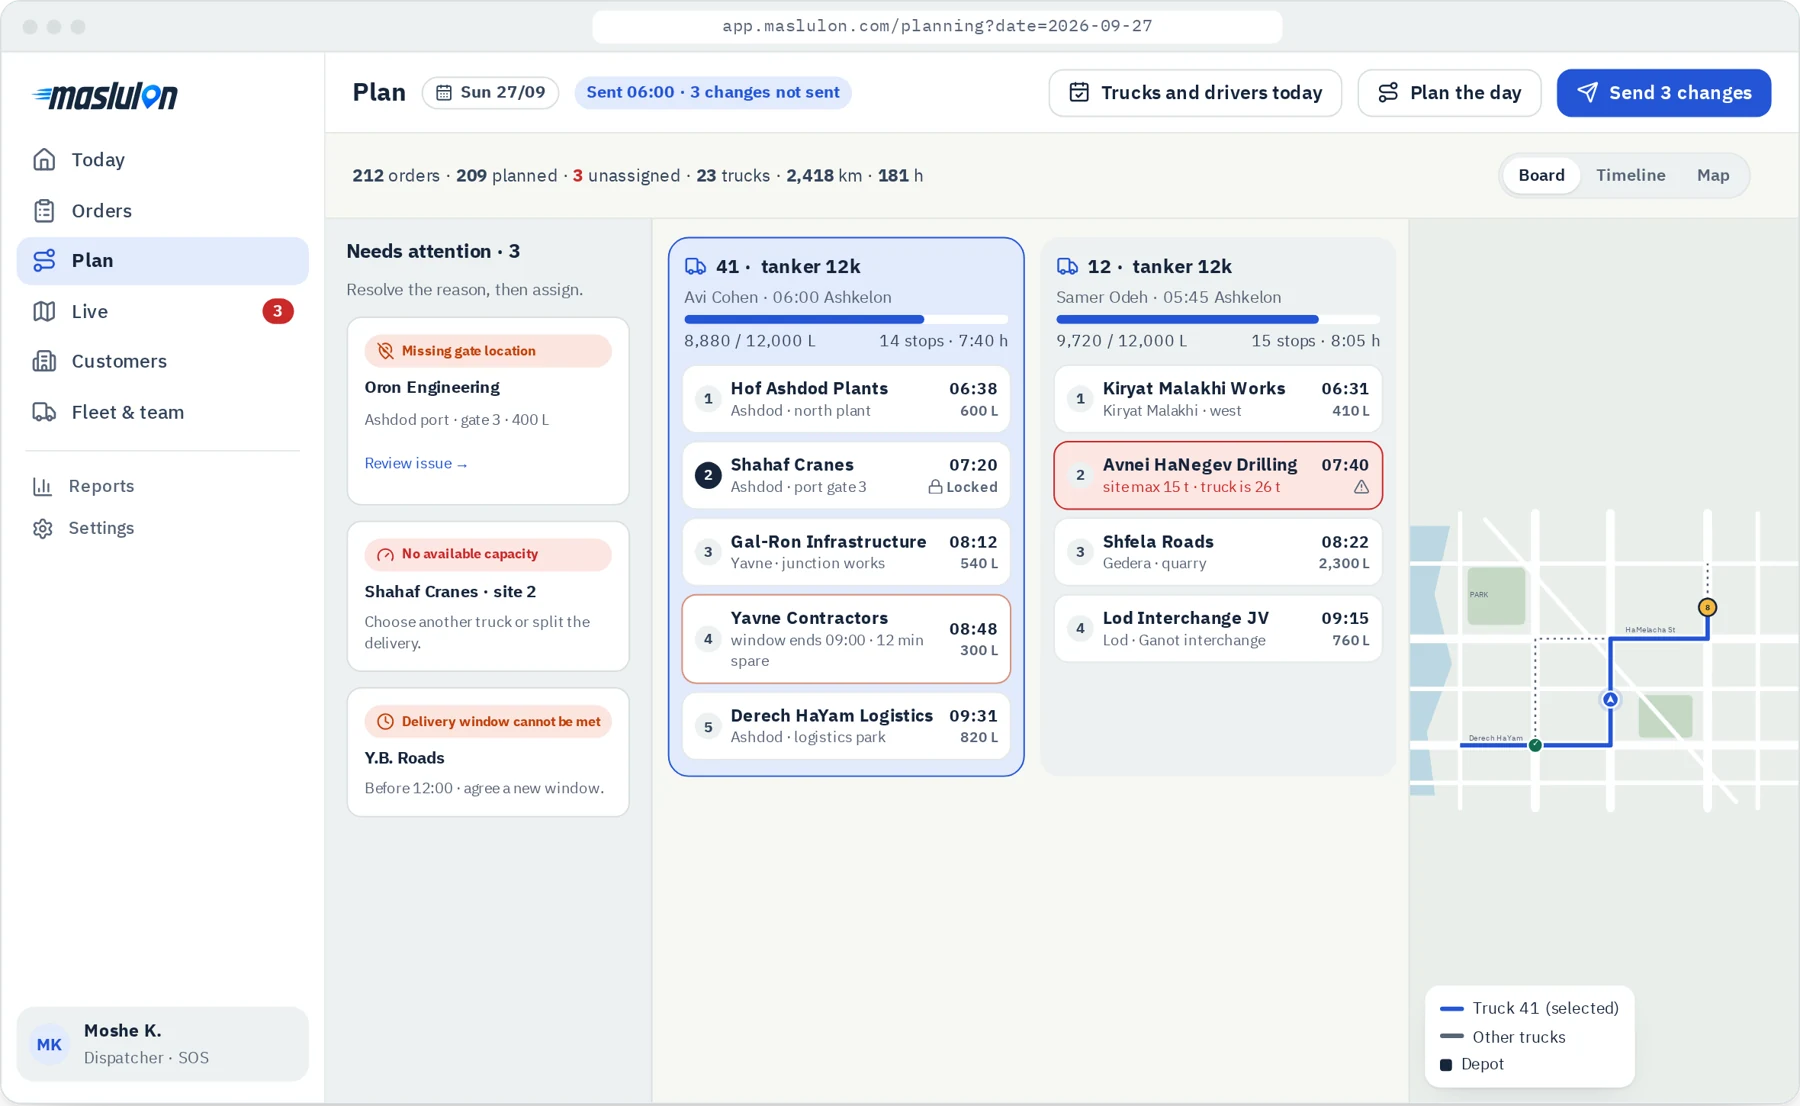The width and height of the screenshot is (1800, 1106).
Task: Click the Today home icon in sidebar
Action: [44, 160]
